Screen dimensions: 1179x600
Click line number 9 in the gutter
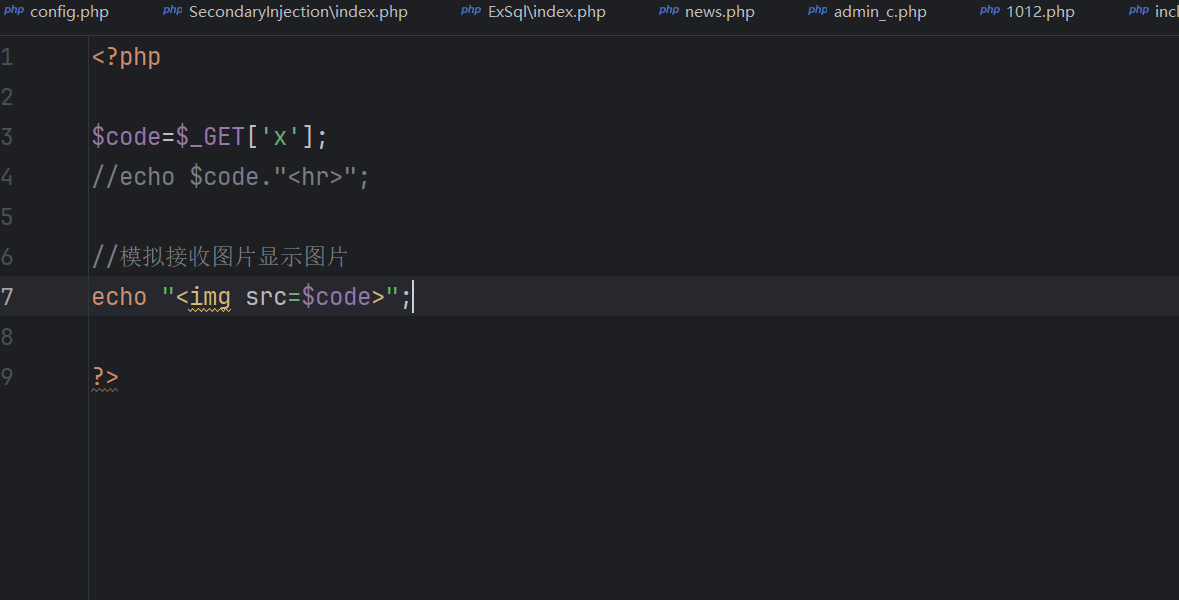tap(7, 376)
